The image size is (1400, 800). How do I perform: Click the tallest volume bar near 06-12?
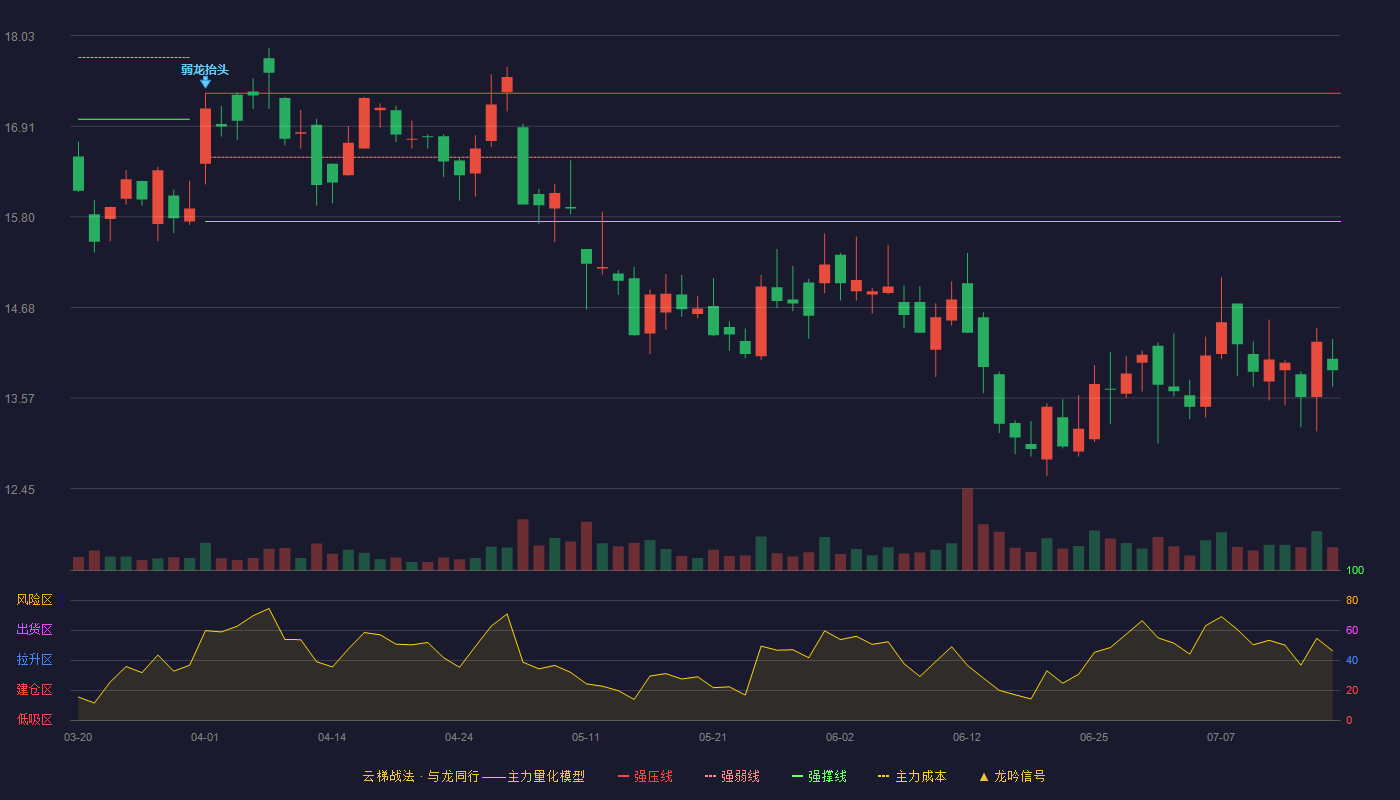click(x=967, y=529)
